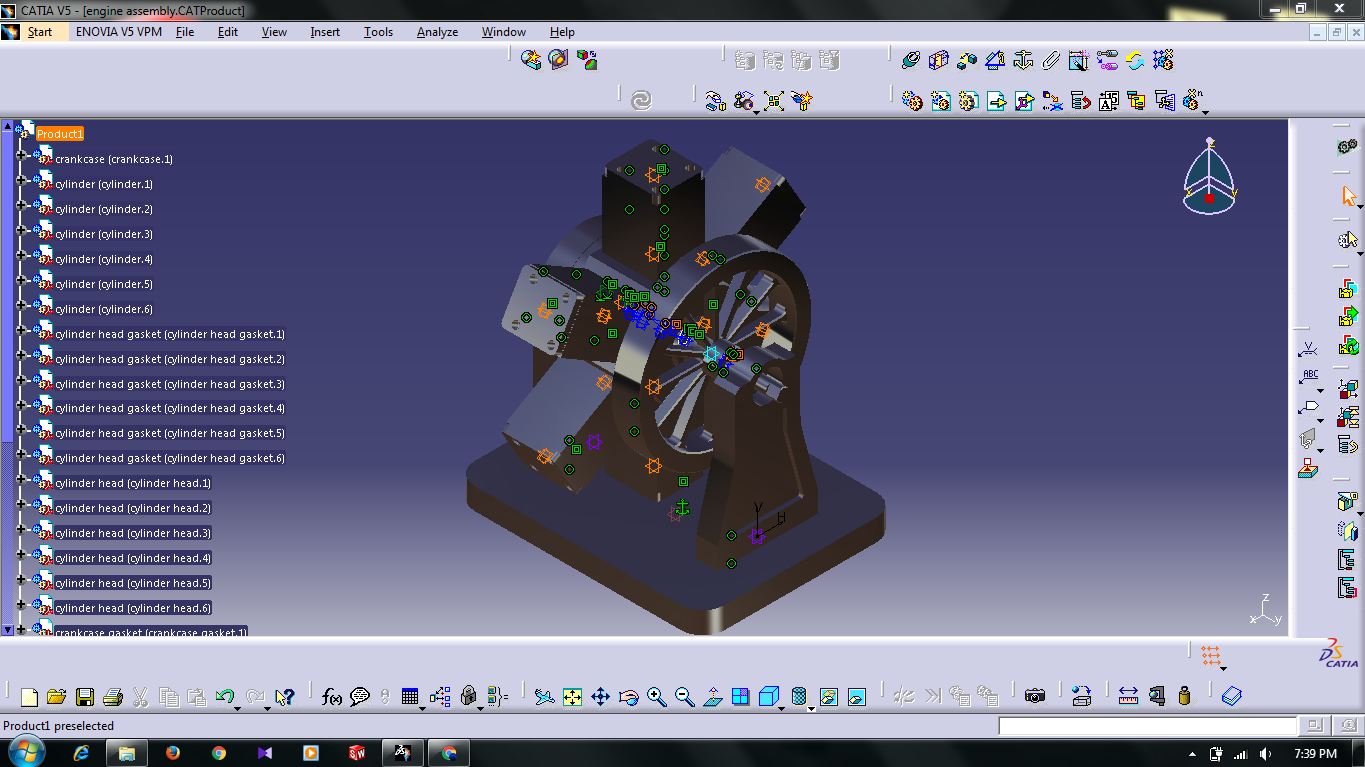Open the Formula f(x) icon
Screen dimensions: 1365x767
tap(332, 697)
